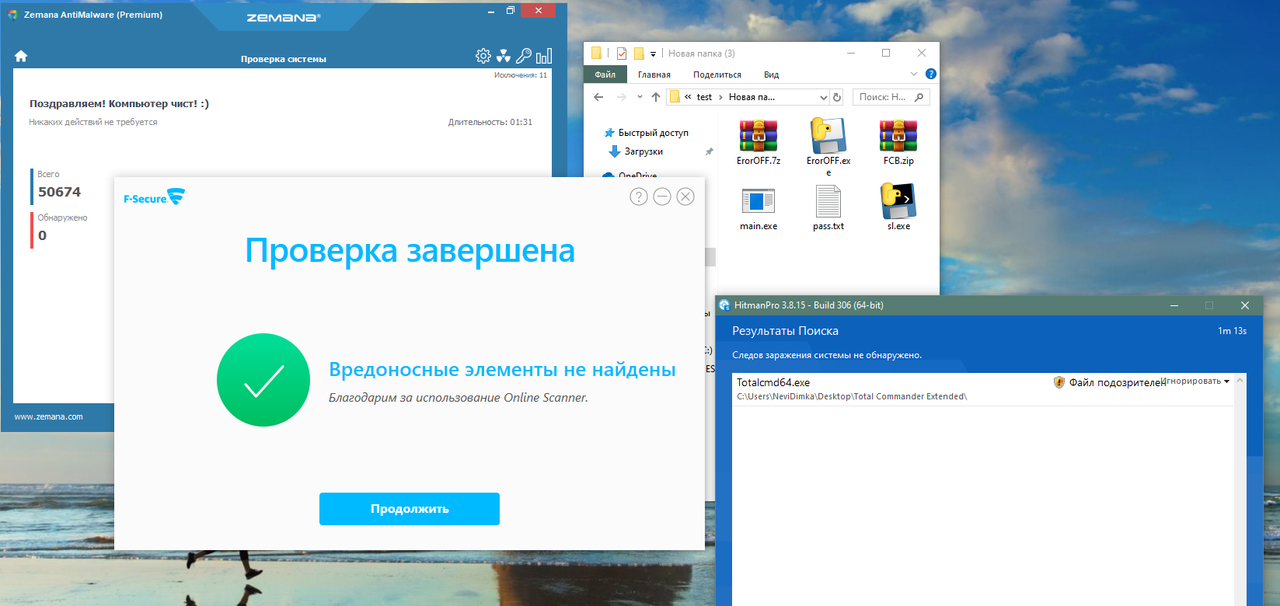
Task: Minimize the F-Secure scanner dialog
Action: coord(662,197)
